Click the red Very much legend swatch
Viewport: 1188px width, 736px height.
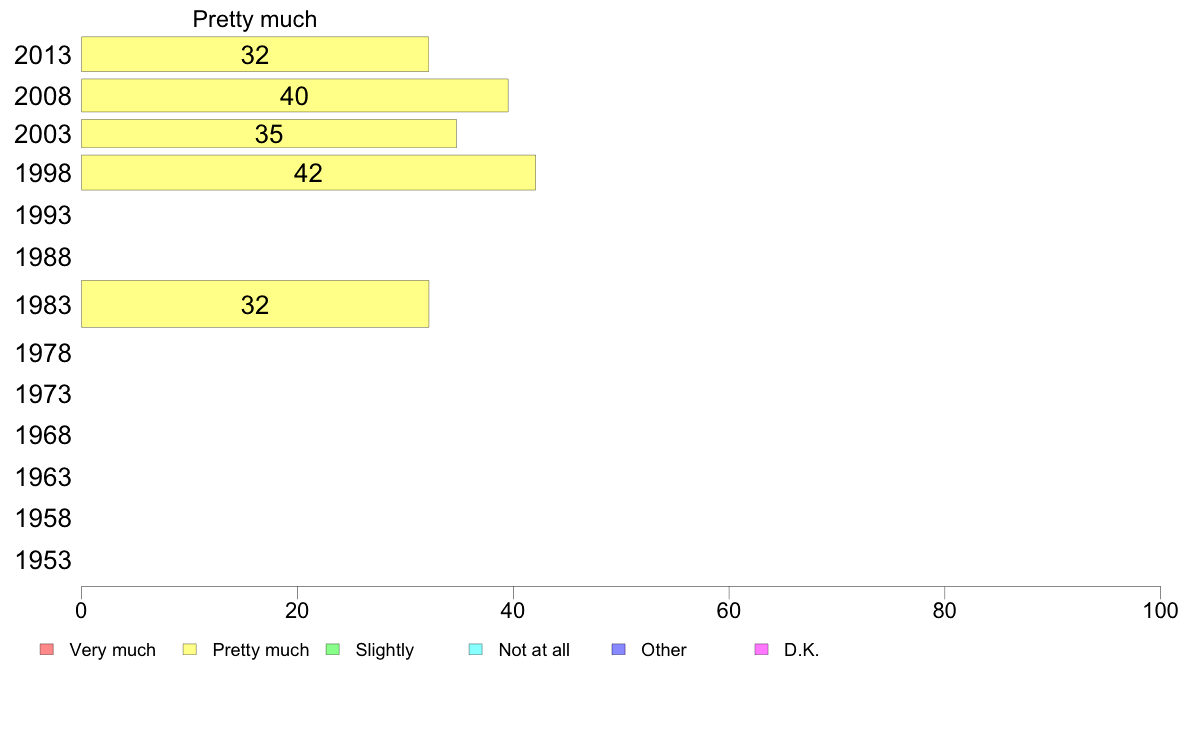point(47,650)
